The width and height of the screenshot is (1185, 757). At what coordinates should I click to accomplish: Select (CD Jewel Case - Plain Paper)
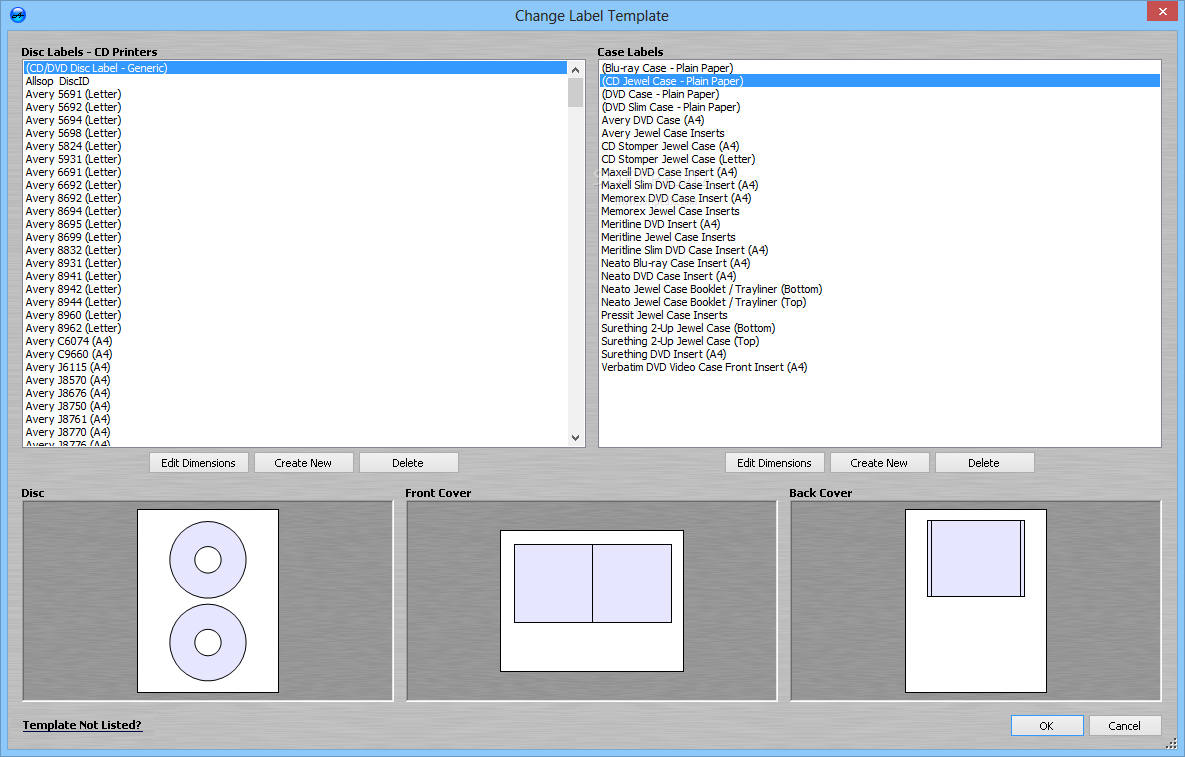[880, 81]
